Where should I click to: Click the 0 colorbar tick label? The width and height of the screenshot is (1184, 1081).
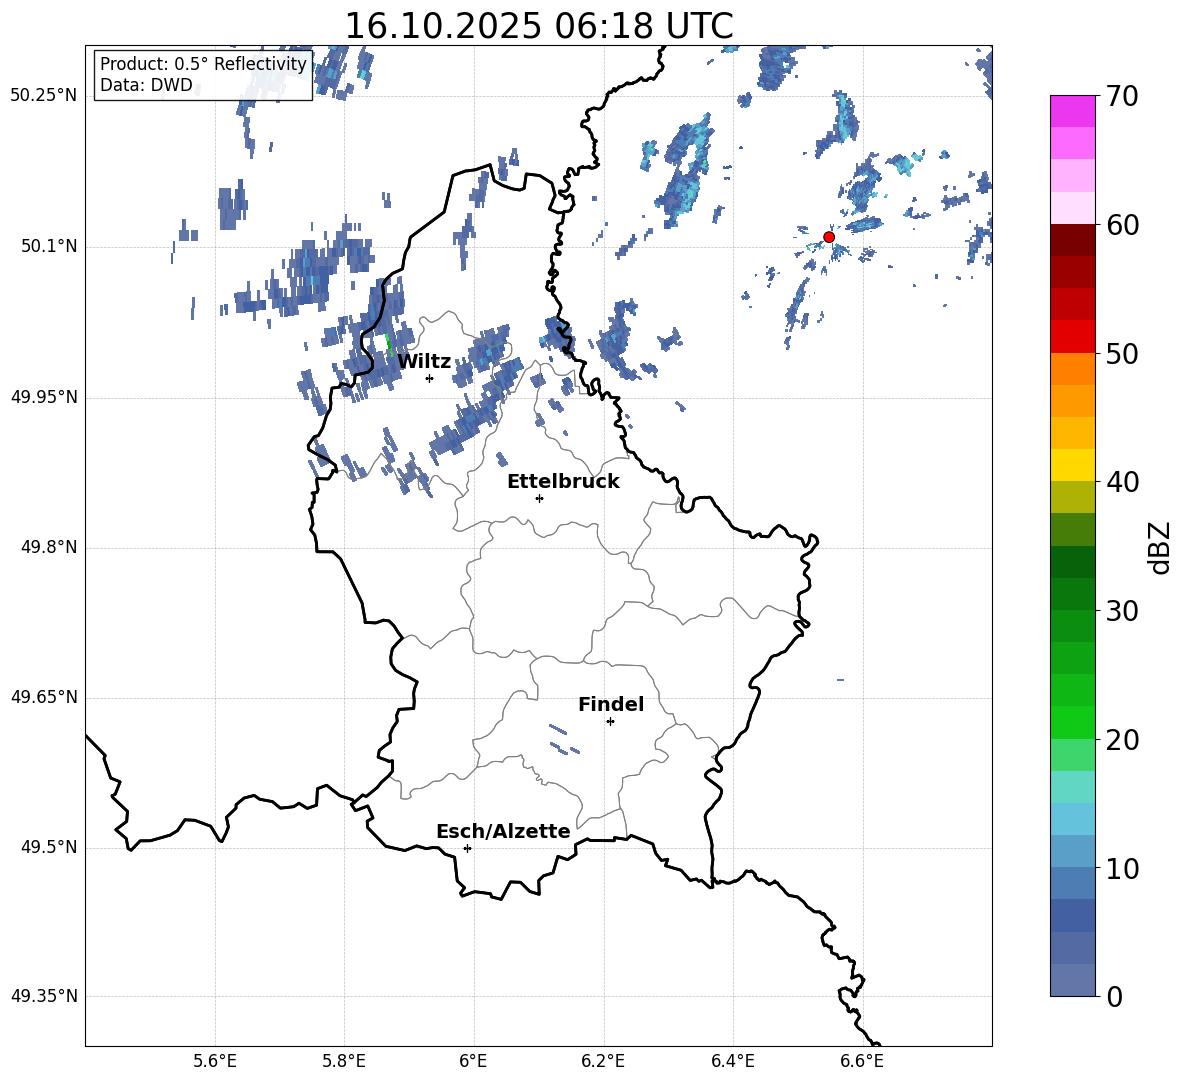(x=1115, y=996)
